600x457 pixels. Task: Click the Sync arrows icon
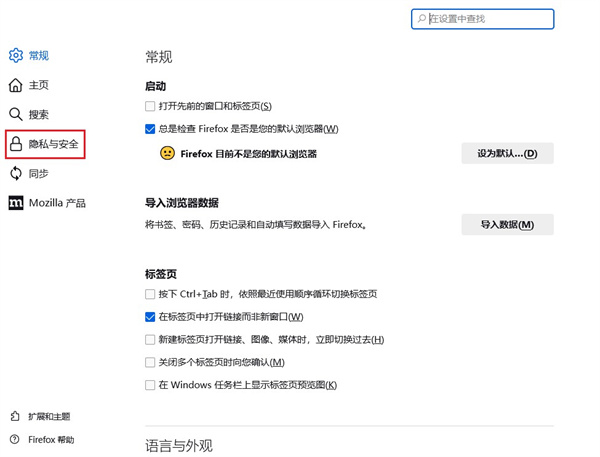point(16,173)
